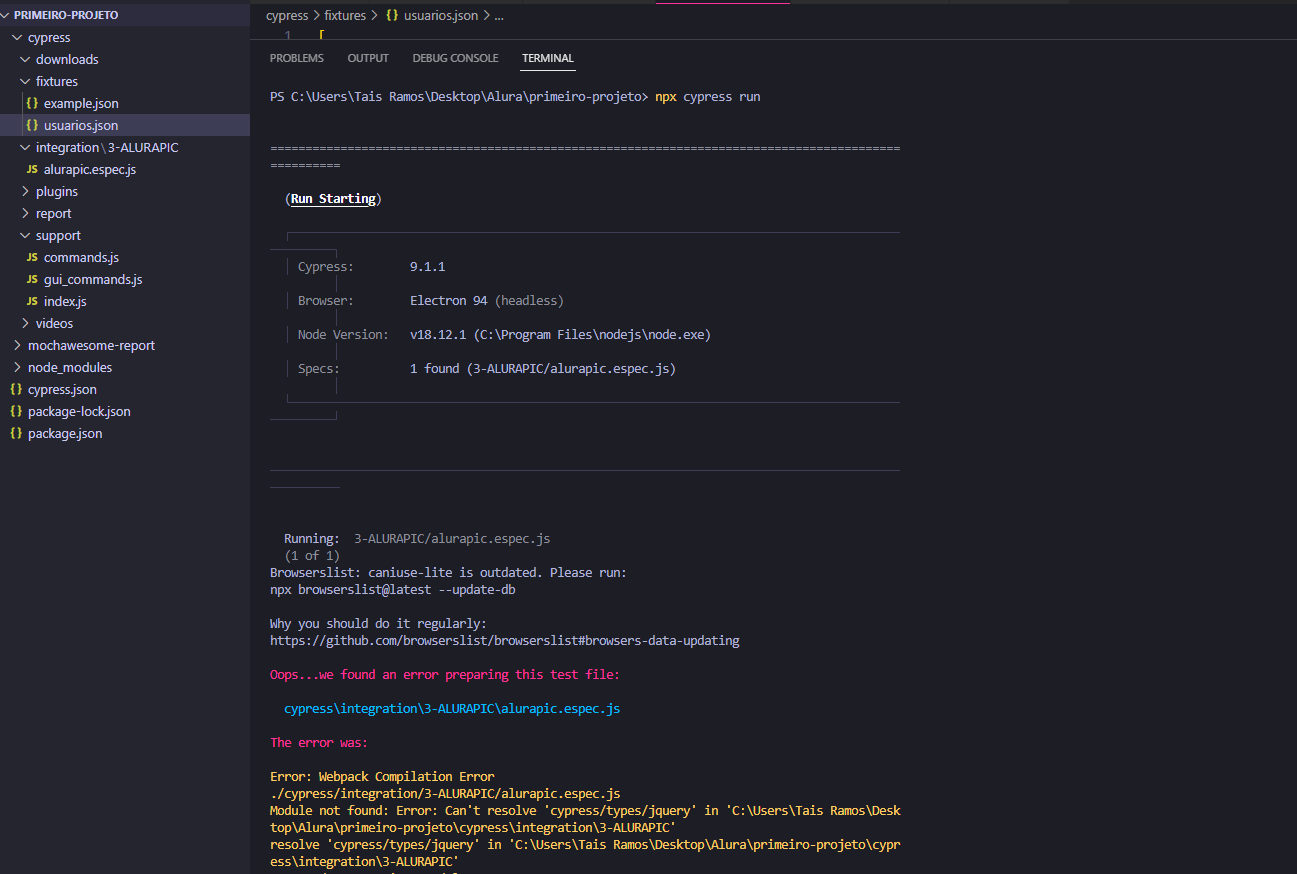Click usuarios.json in the breadcrumb

pyautogui.click(x=441, y=16)
